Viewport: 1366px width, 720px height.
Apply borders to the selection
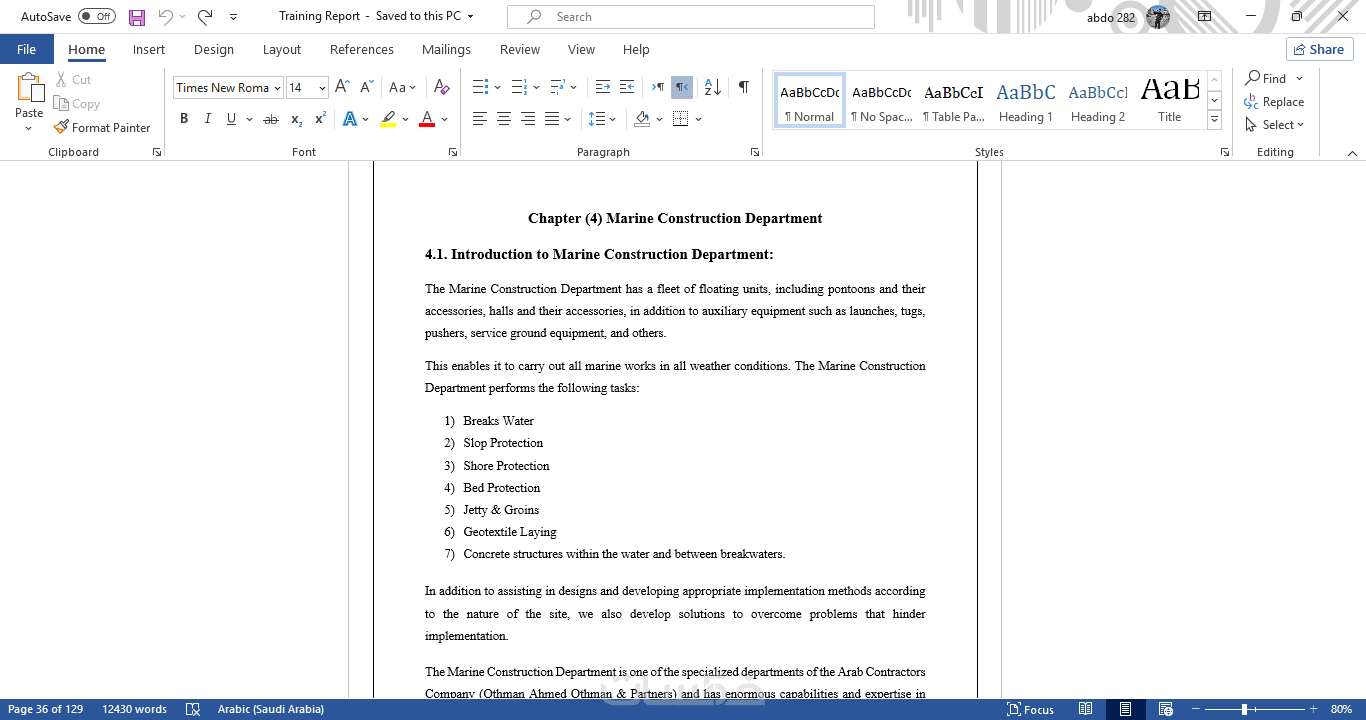681,119
